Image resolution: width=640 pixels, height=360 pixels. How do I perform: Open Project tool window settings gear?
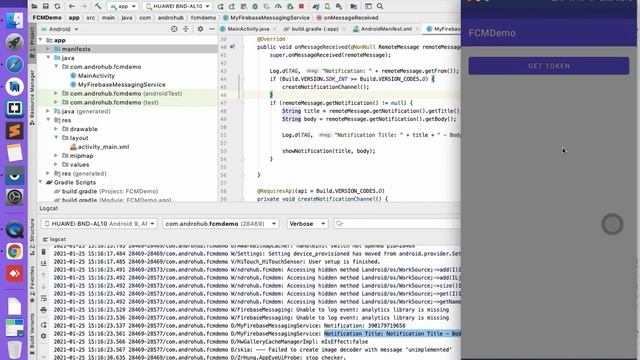[x=200, y=29]
